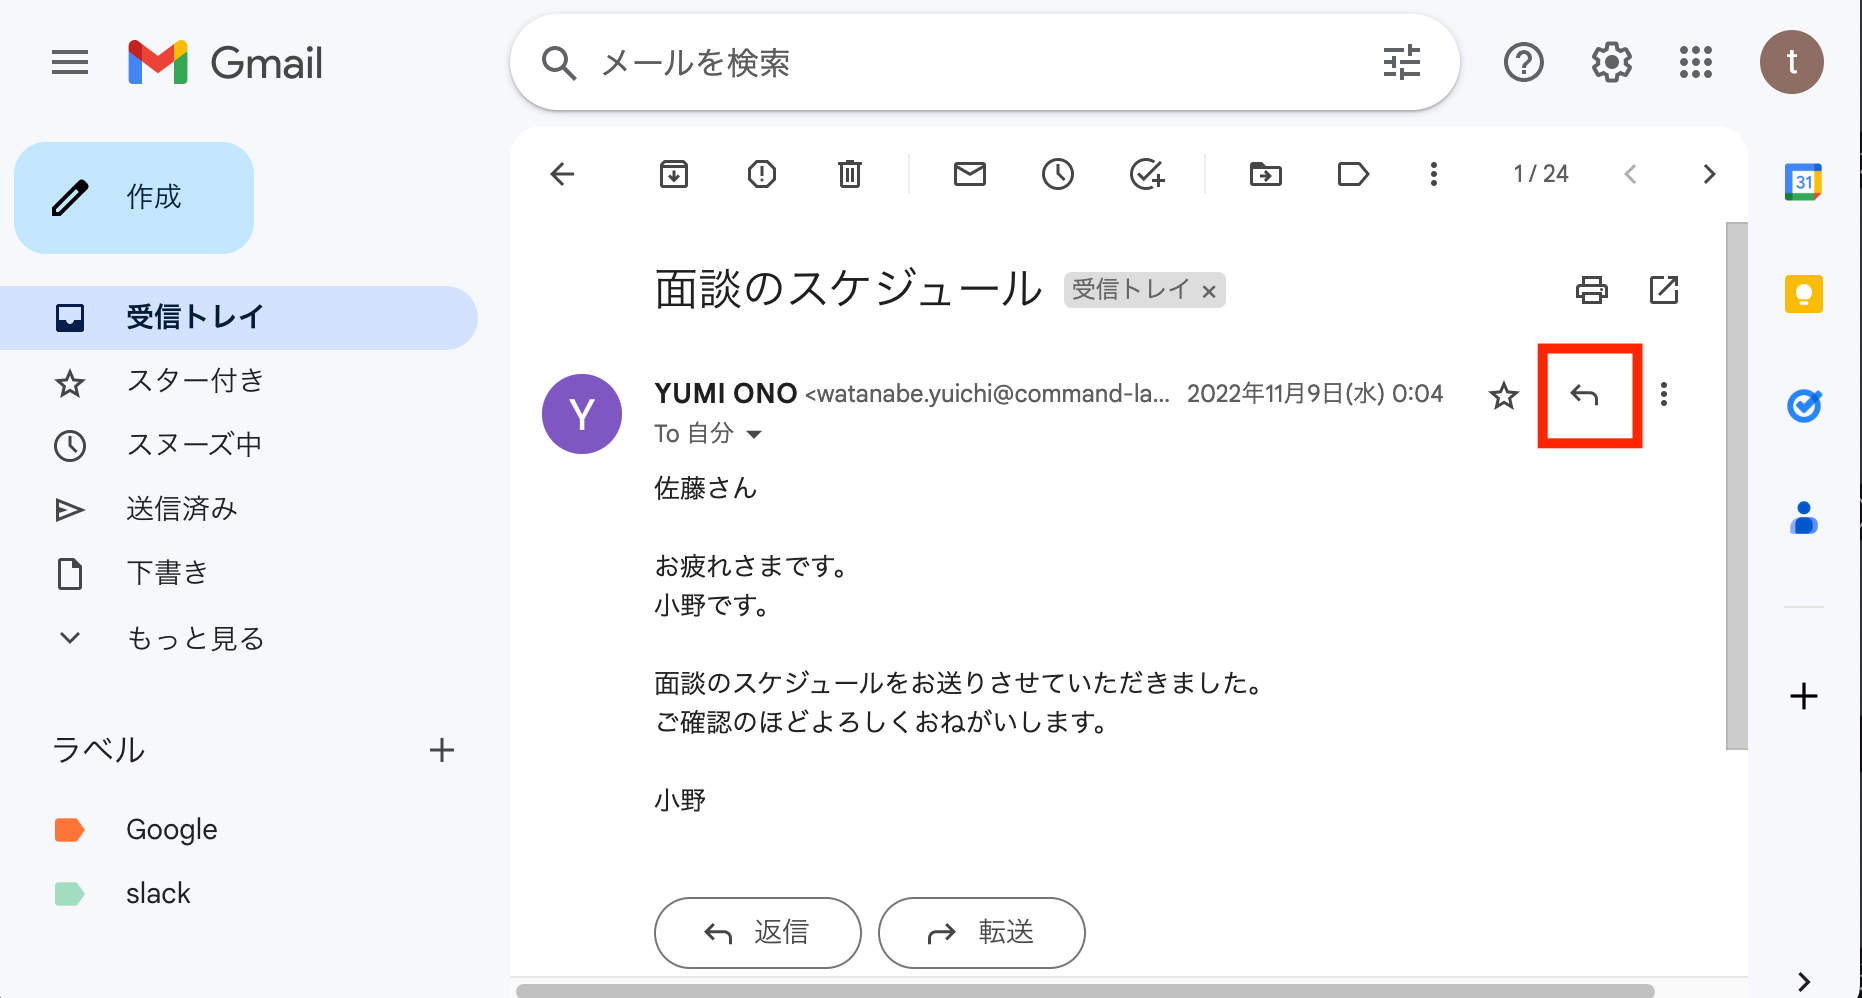The width and height of the screenshot is (1862, 998).
Task: Expand the recipient details next to To 自分
Action: 754,434
